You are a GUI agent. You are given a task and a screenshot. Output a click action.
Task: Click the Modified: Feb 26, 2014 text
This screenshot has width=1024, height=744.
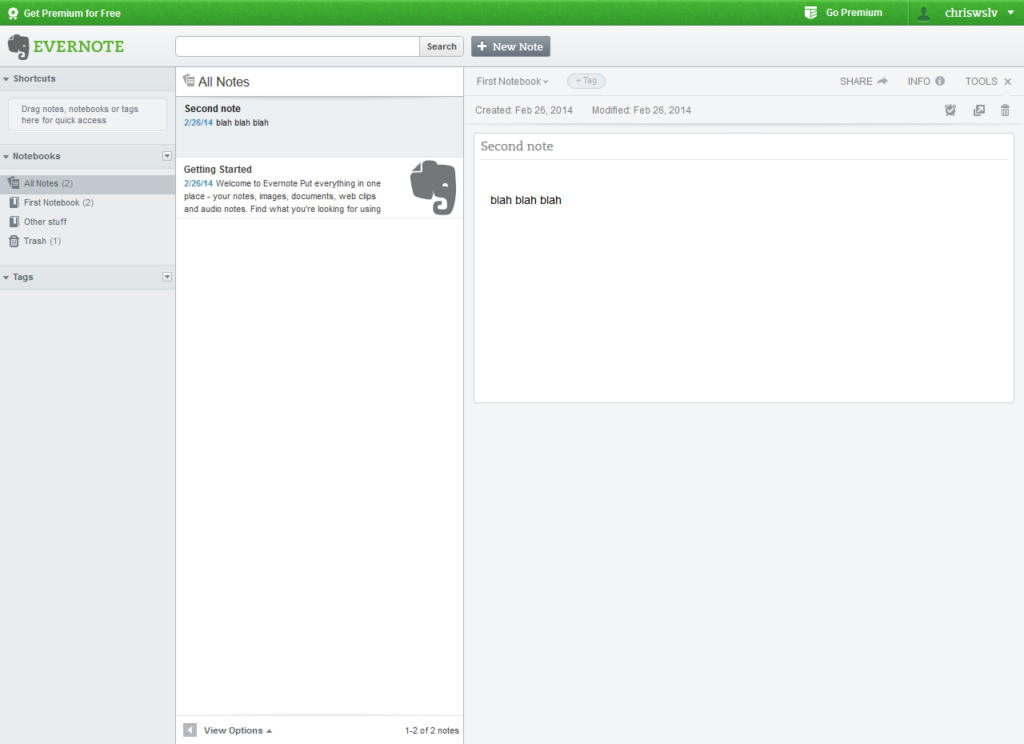[x=641, y=110]
